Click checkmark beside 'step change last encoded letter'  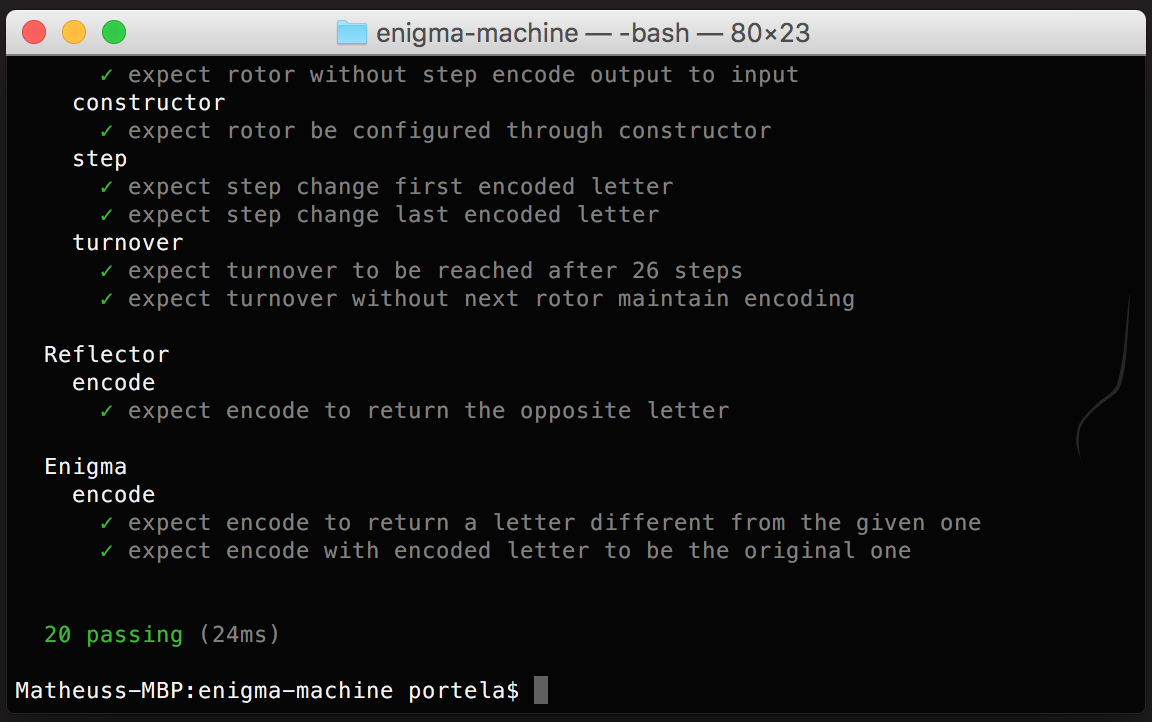(x=107, y=215)
